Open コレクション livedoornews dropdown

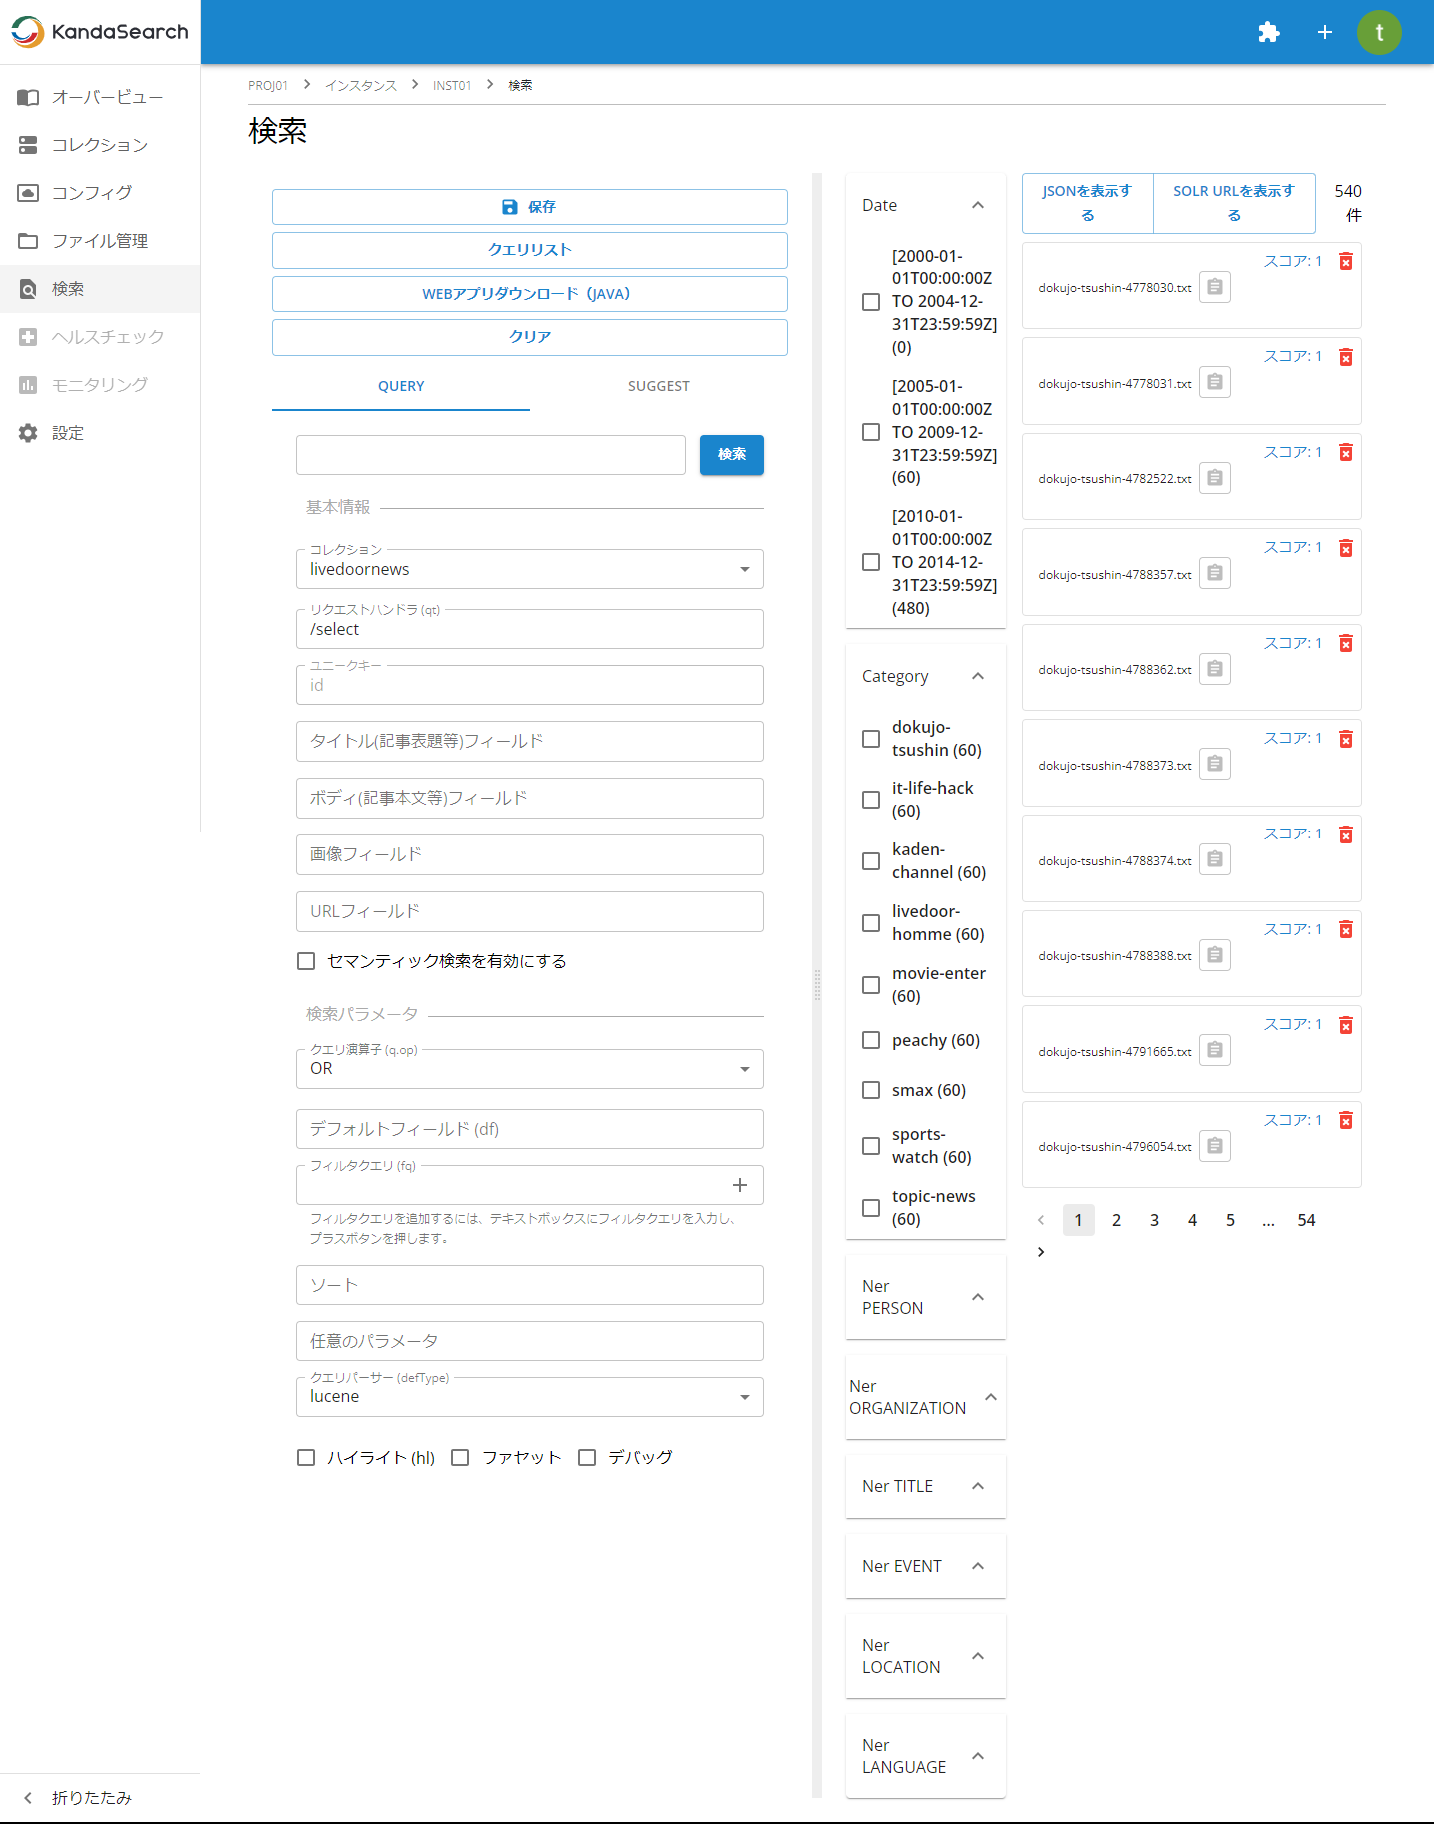point(530,569)
